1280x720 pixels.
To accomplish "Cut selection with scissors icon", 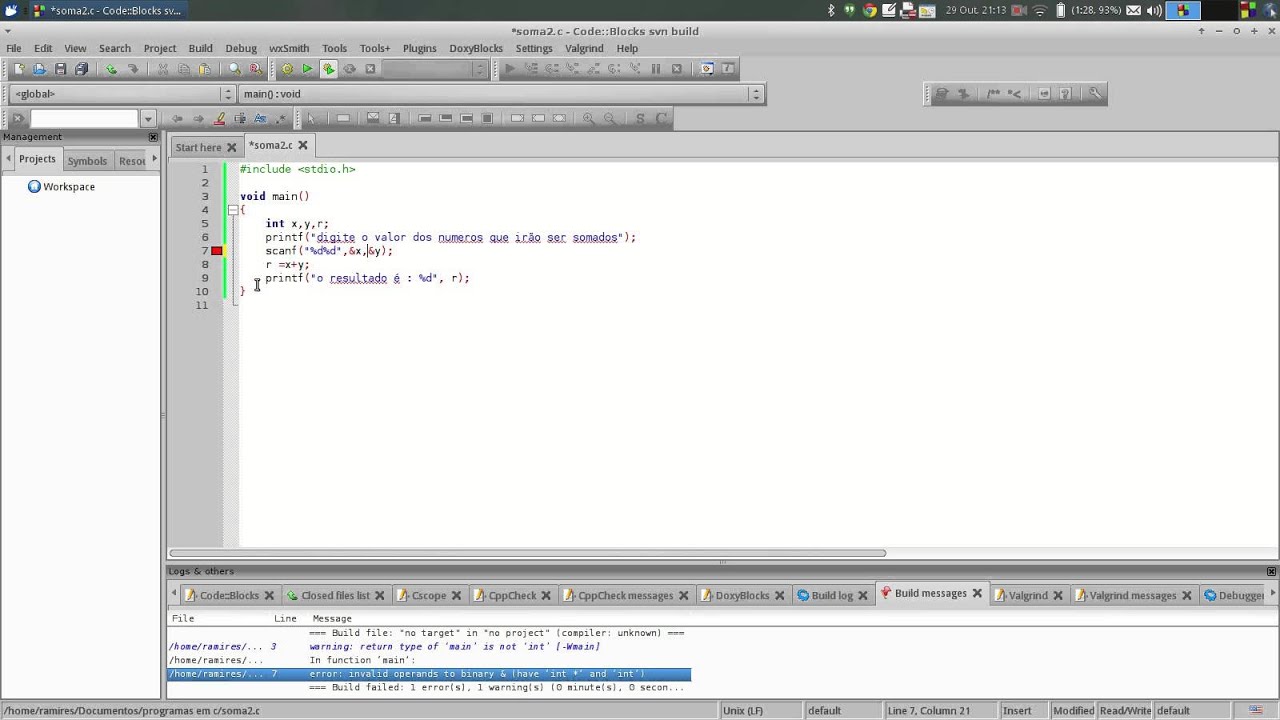I will (x=163, y=69).
